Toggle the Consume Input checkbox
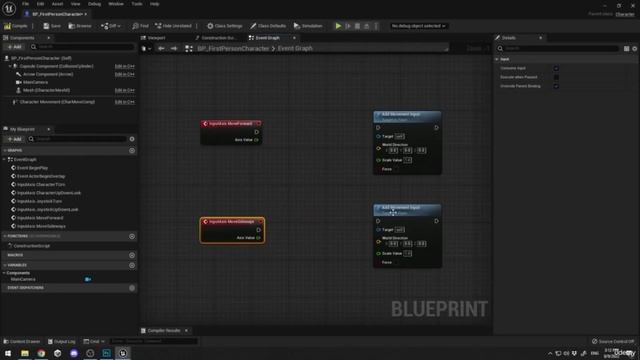This screenshot has height=360, width=640. [x=556, y=68]
